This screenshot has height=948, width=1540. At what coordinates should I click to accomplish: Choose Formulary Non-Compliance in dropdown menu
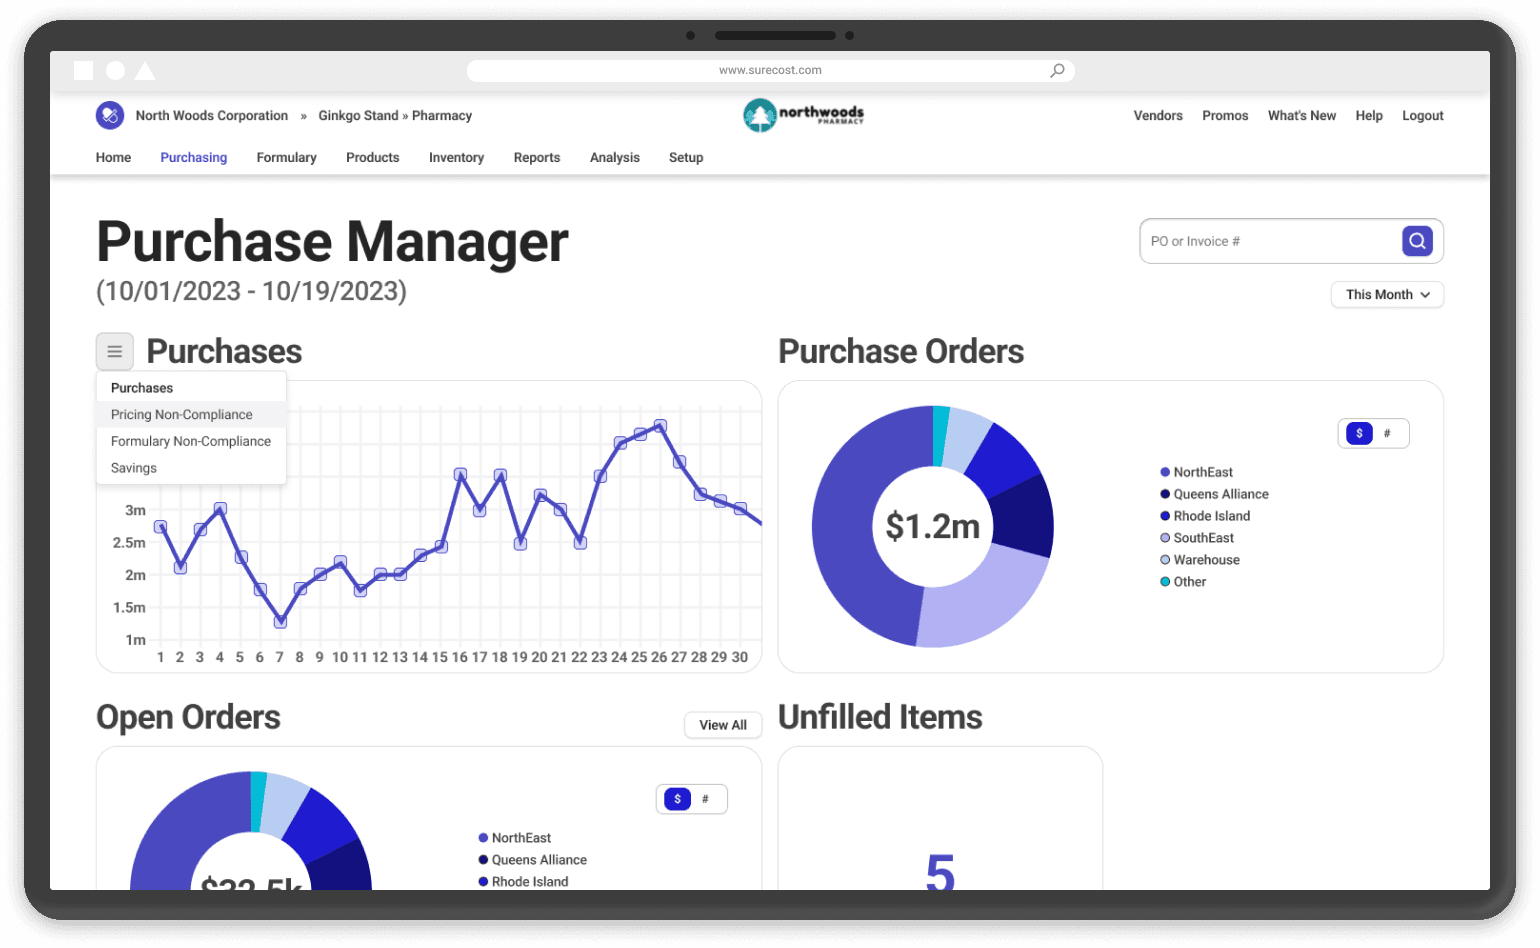[x=191, y=441]
